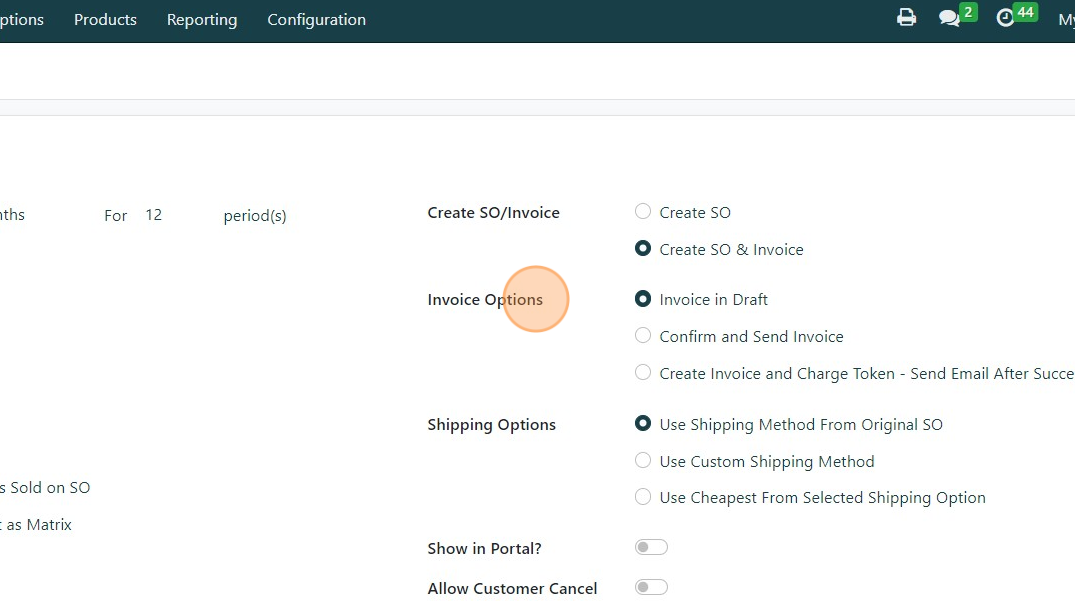The height and width of the screenshot is (601, 1075).
Task: Open the activities clock icon
Action: point(1005,18)
